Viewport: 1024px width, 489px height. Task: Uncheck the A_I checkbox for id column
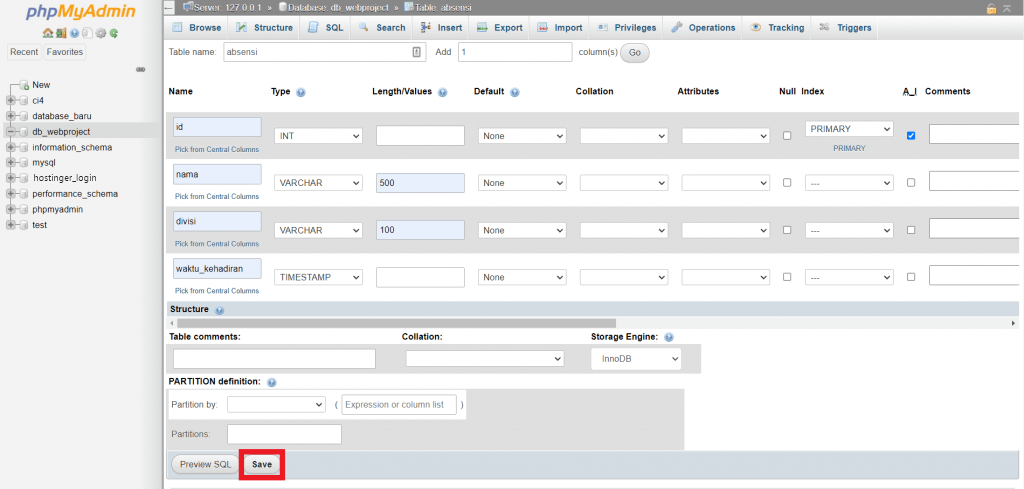coord(910,135)
